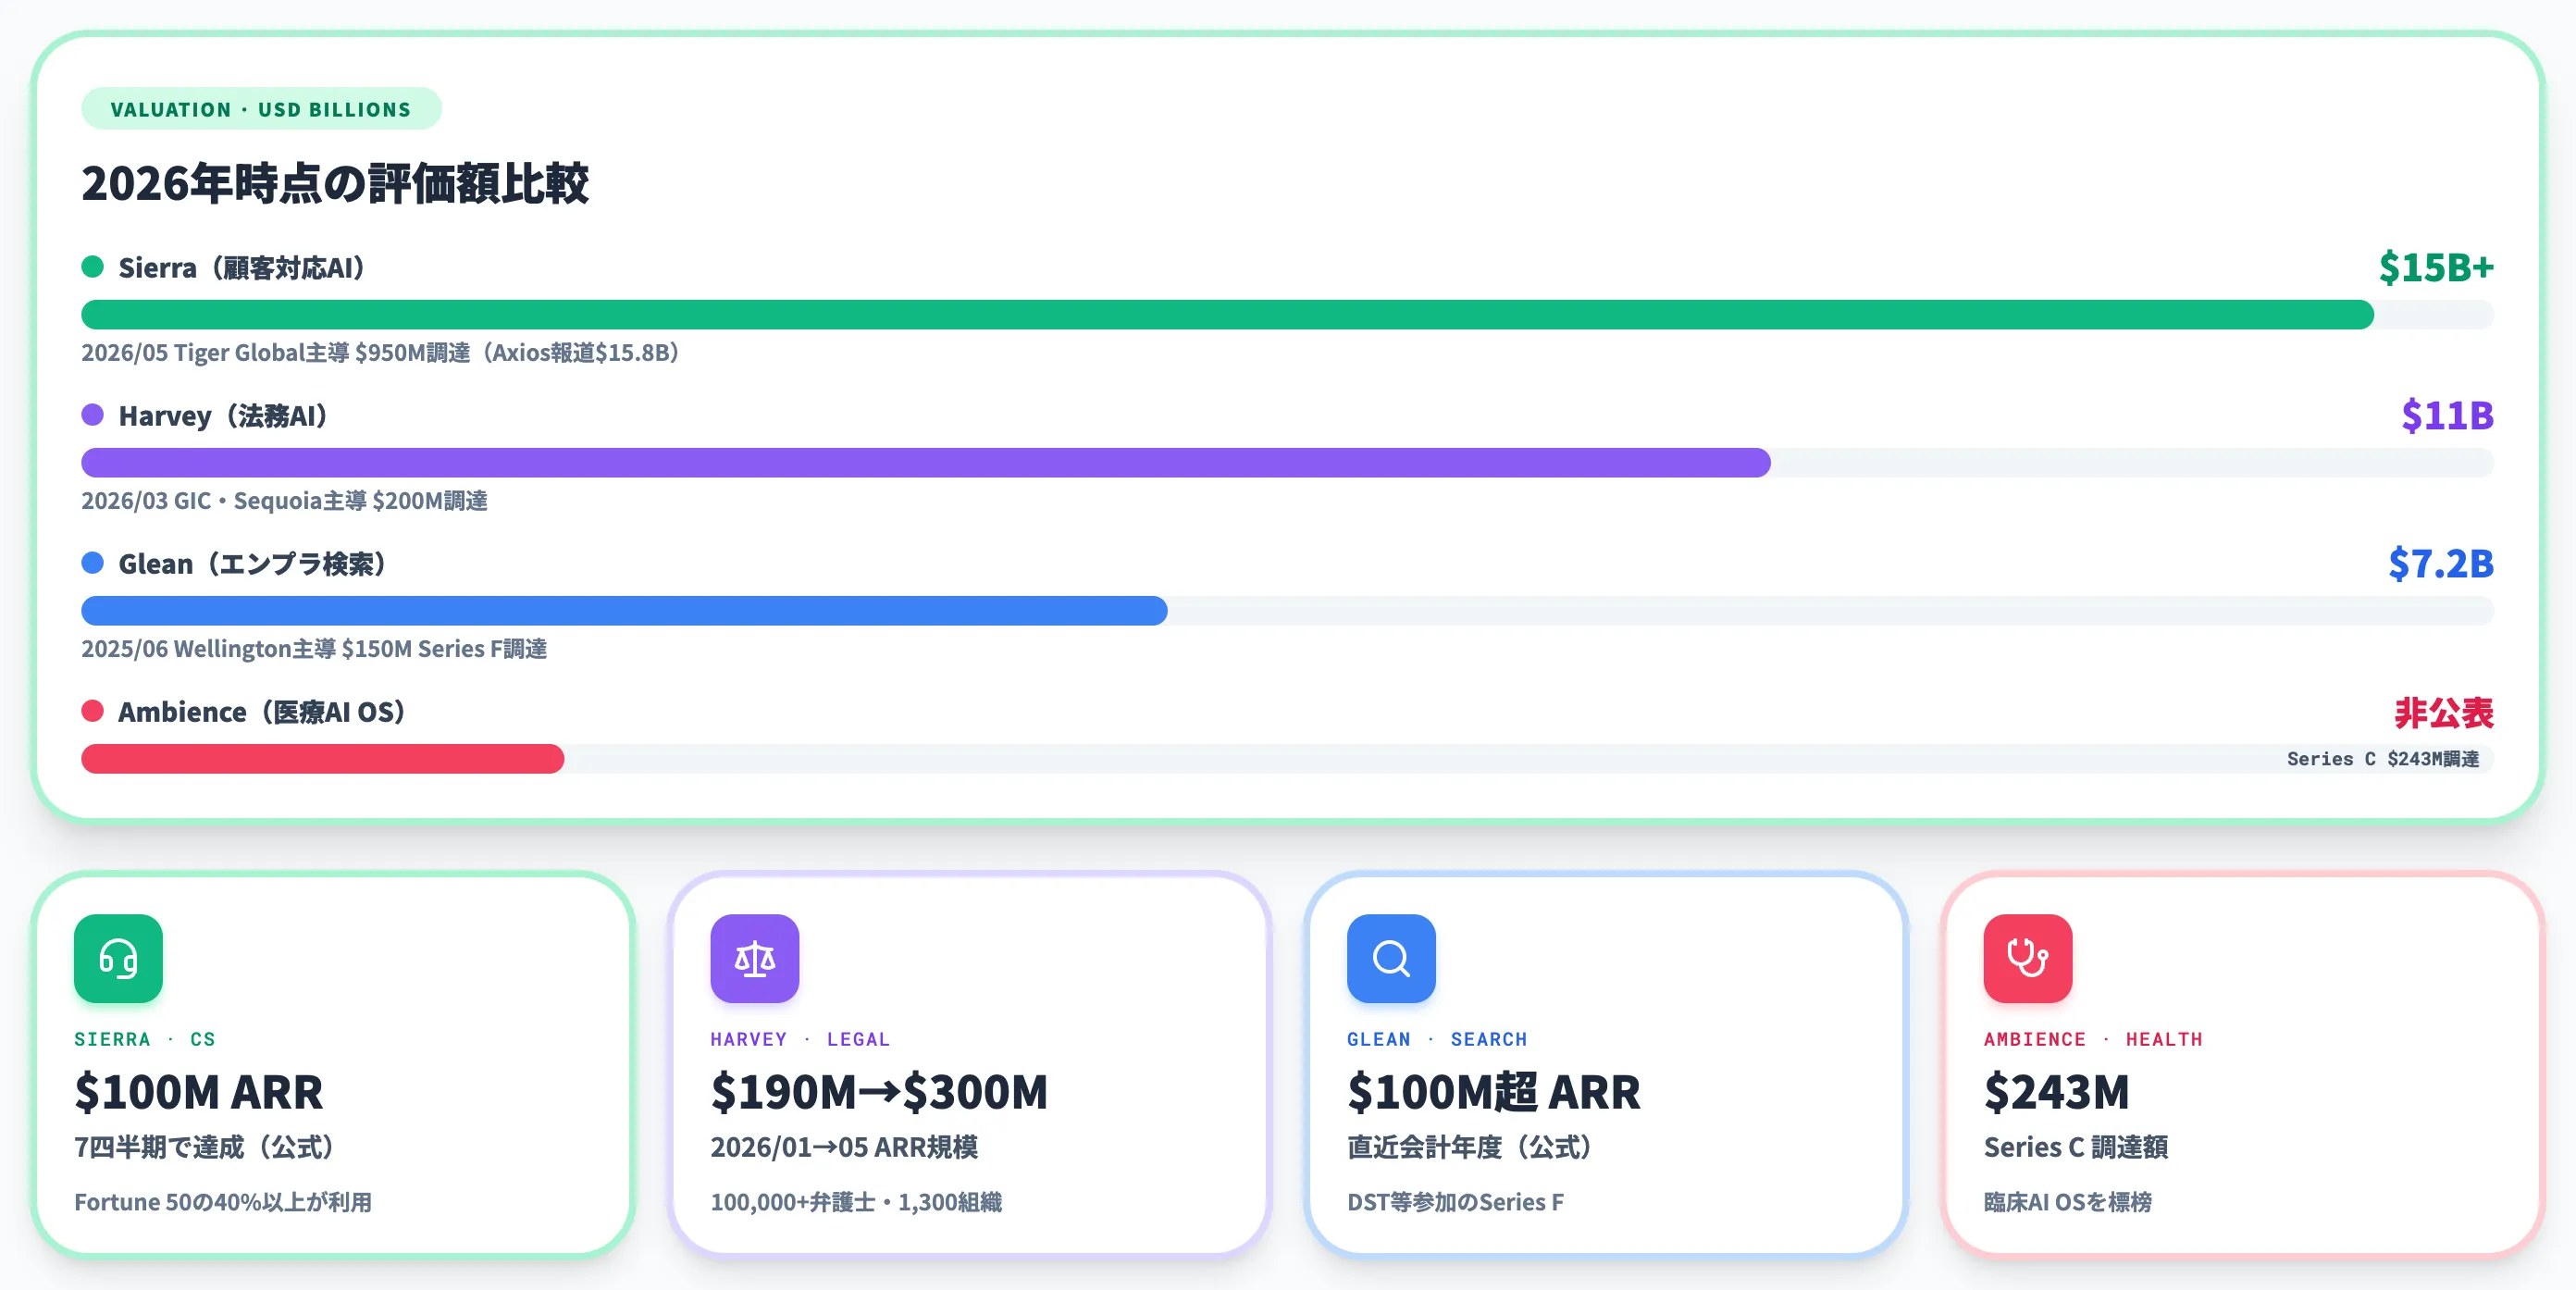Click the AMBIENCE · HEALTH label
This screenshot has height=1290, width=2576.
click(x=2093, y=1039)
